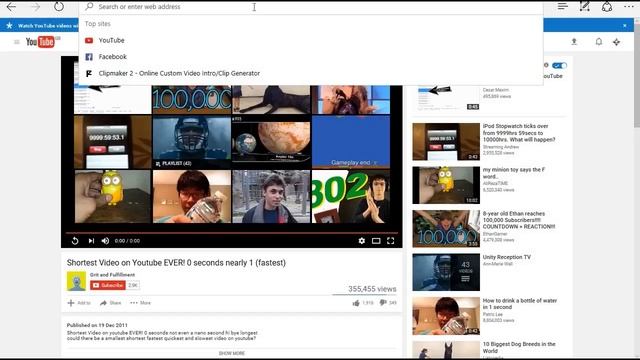Go forward with the browser forward arrow
The height and width of the screenshot is (360, 640).
(36, 7)
